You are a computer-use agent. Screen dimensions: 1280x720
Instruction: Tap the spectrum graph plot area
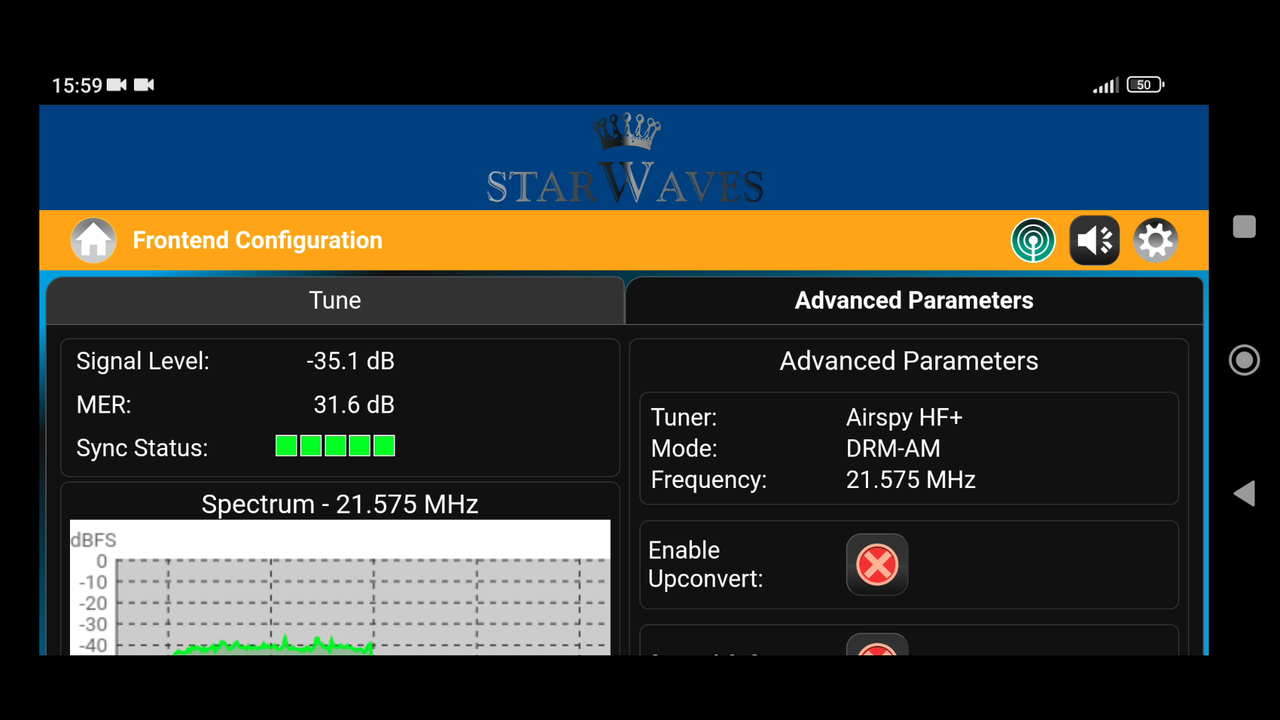340,588
